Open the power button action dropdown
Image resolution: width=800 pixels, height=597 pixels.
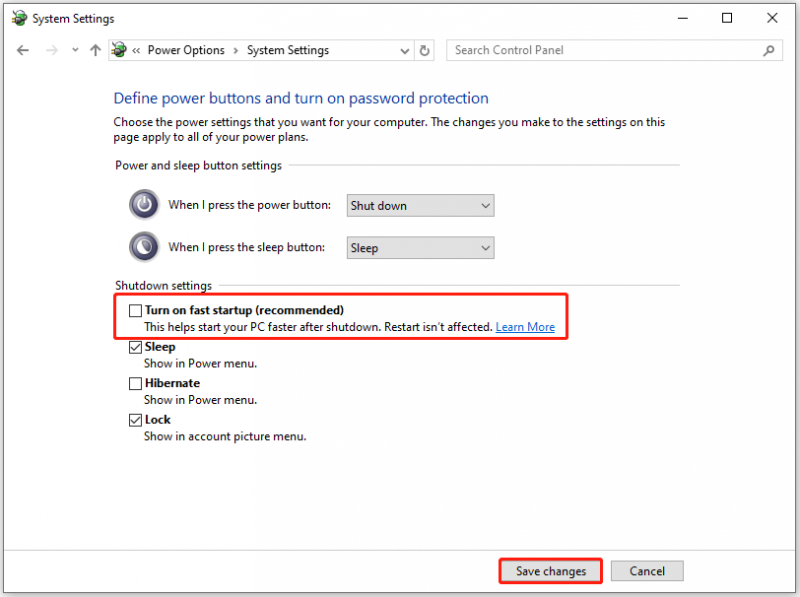coord(420,206)
